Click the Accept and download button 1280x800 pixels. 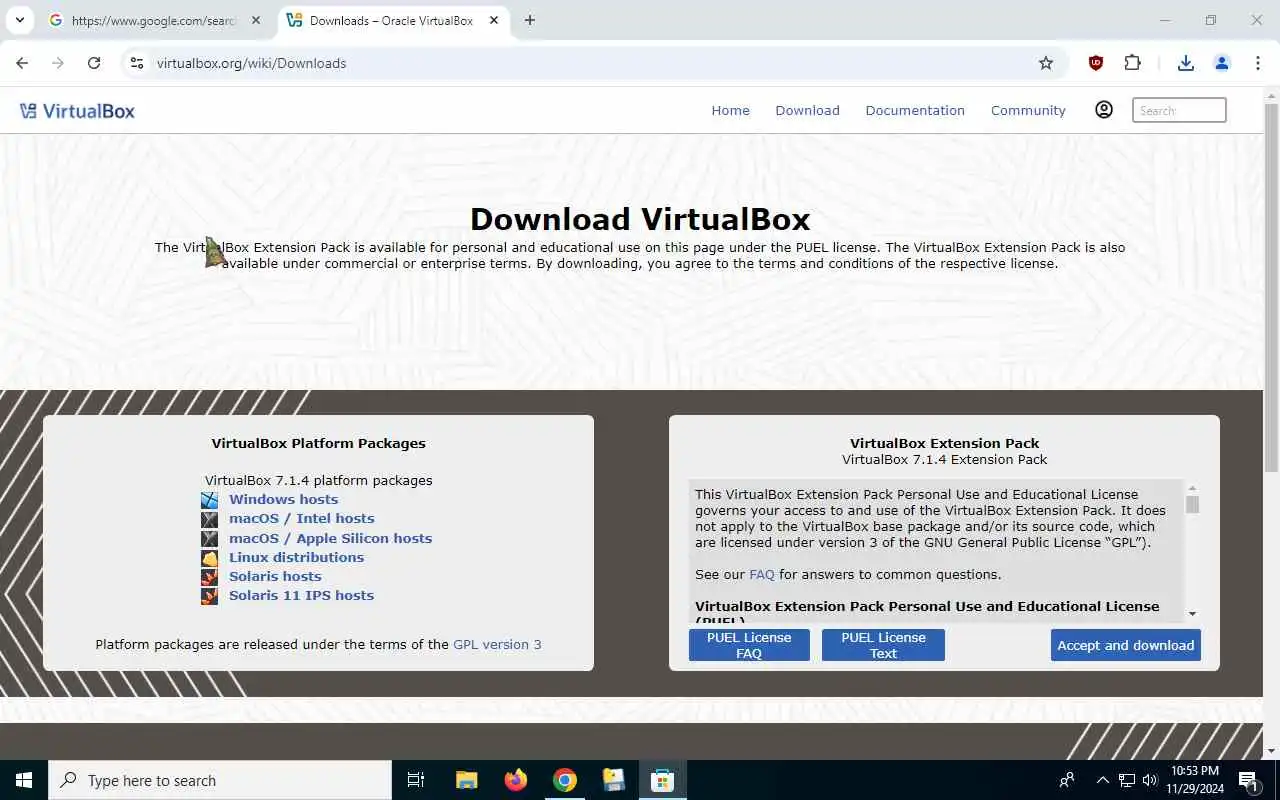[x=1126, y=645]
